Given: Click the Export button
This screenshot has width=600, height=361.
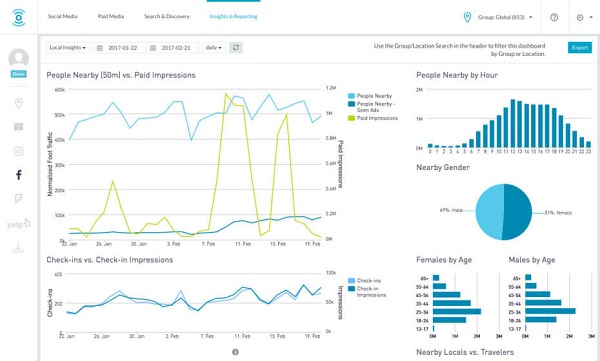Looking at the screenshot, I should point(580,47).
